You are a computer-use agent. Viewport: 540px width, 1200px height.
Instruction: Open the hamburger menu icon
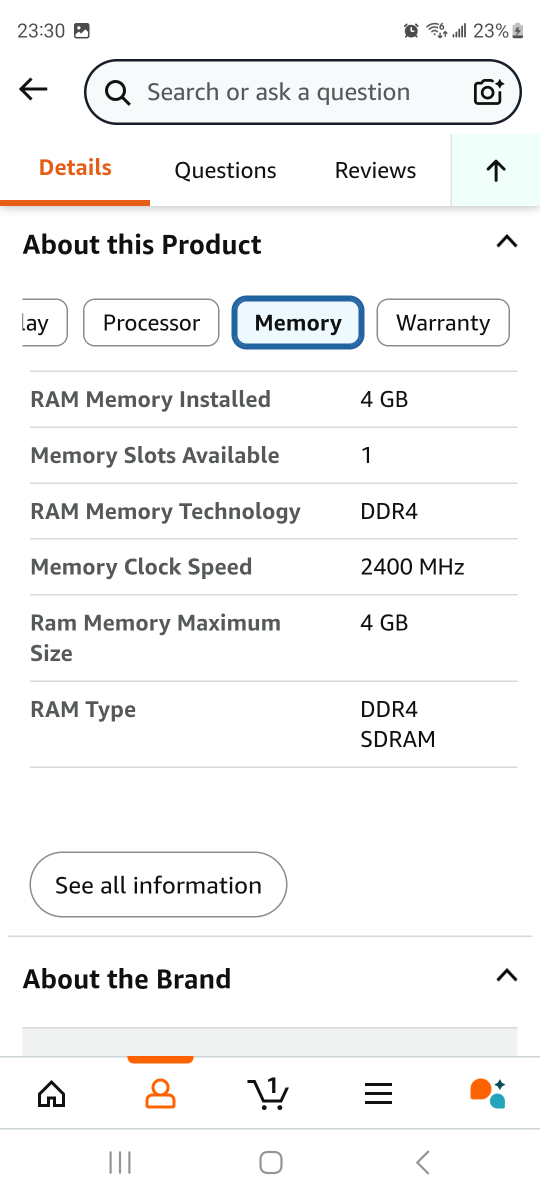click(x=378, y=1095)
